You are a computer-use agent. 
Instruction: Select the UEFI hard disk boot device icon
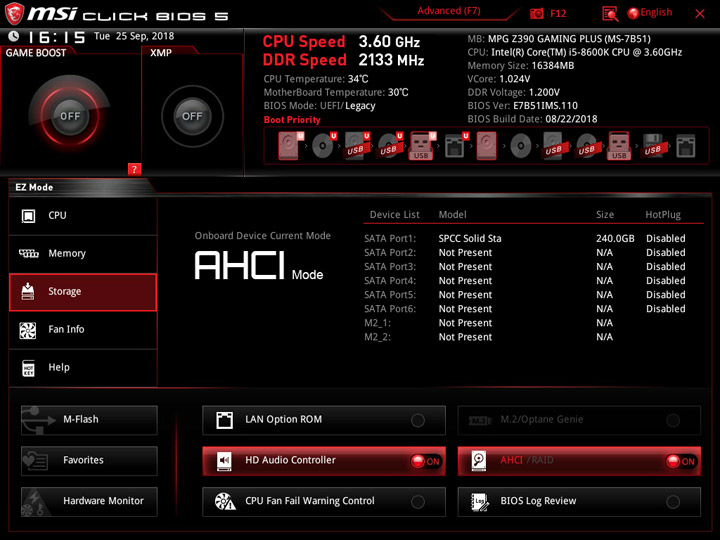[290, 146]
